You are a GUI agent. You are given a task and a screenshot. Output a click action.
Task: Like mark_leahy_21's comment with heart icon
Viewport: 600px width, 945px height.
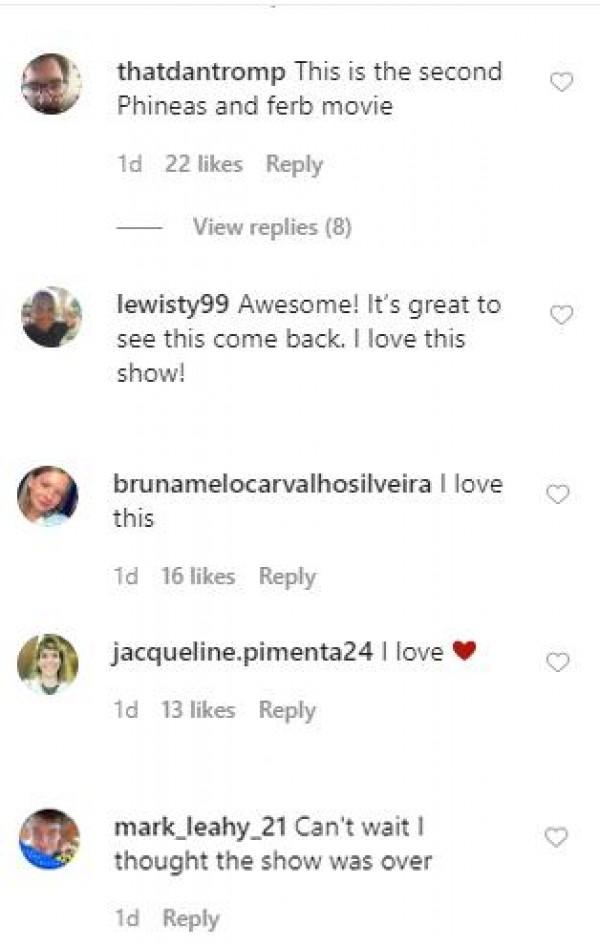click(x=556, y=837)
